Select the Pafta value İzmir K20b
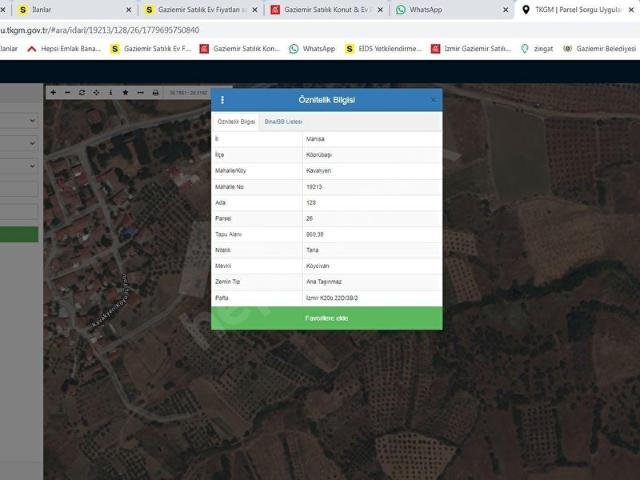 click(332, 298)
